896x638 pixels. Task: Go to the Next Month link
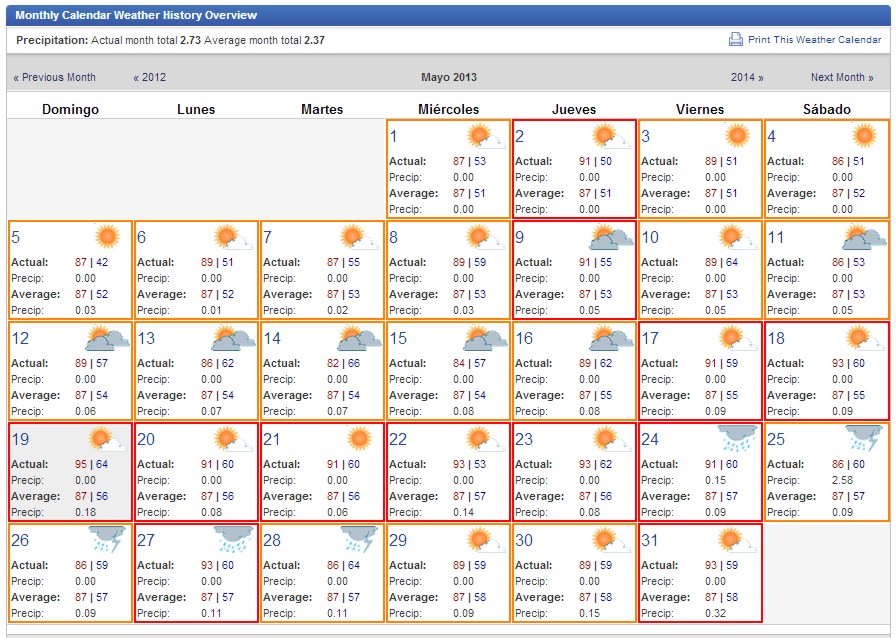tap(842, 77)
